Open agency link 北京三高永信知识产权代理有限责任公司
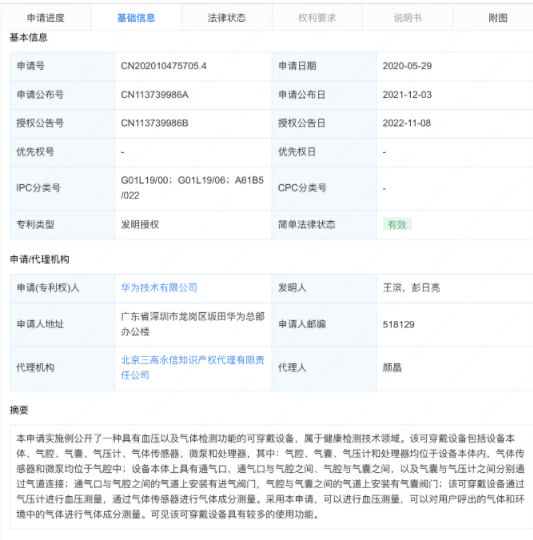The height and width of the screenshot is (540, 533). 192,367
